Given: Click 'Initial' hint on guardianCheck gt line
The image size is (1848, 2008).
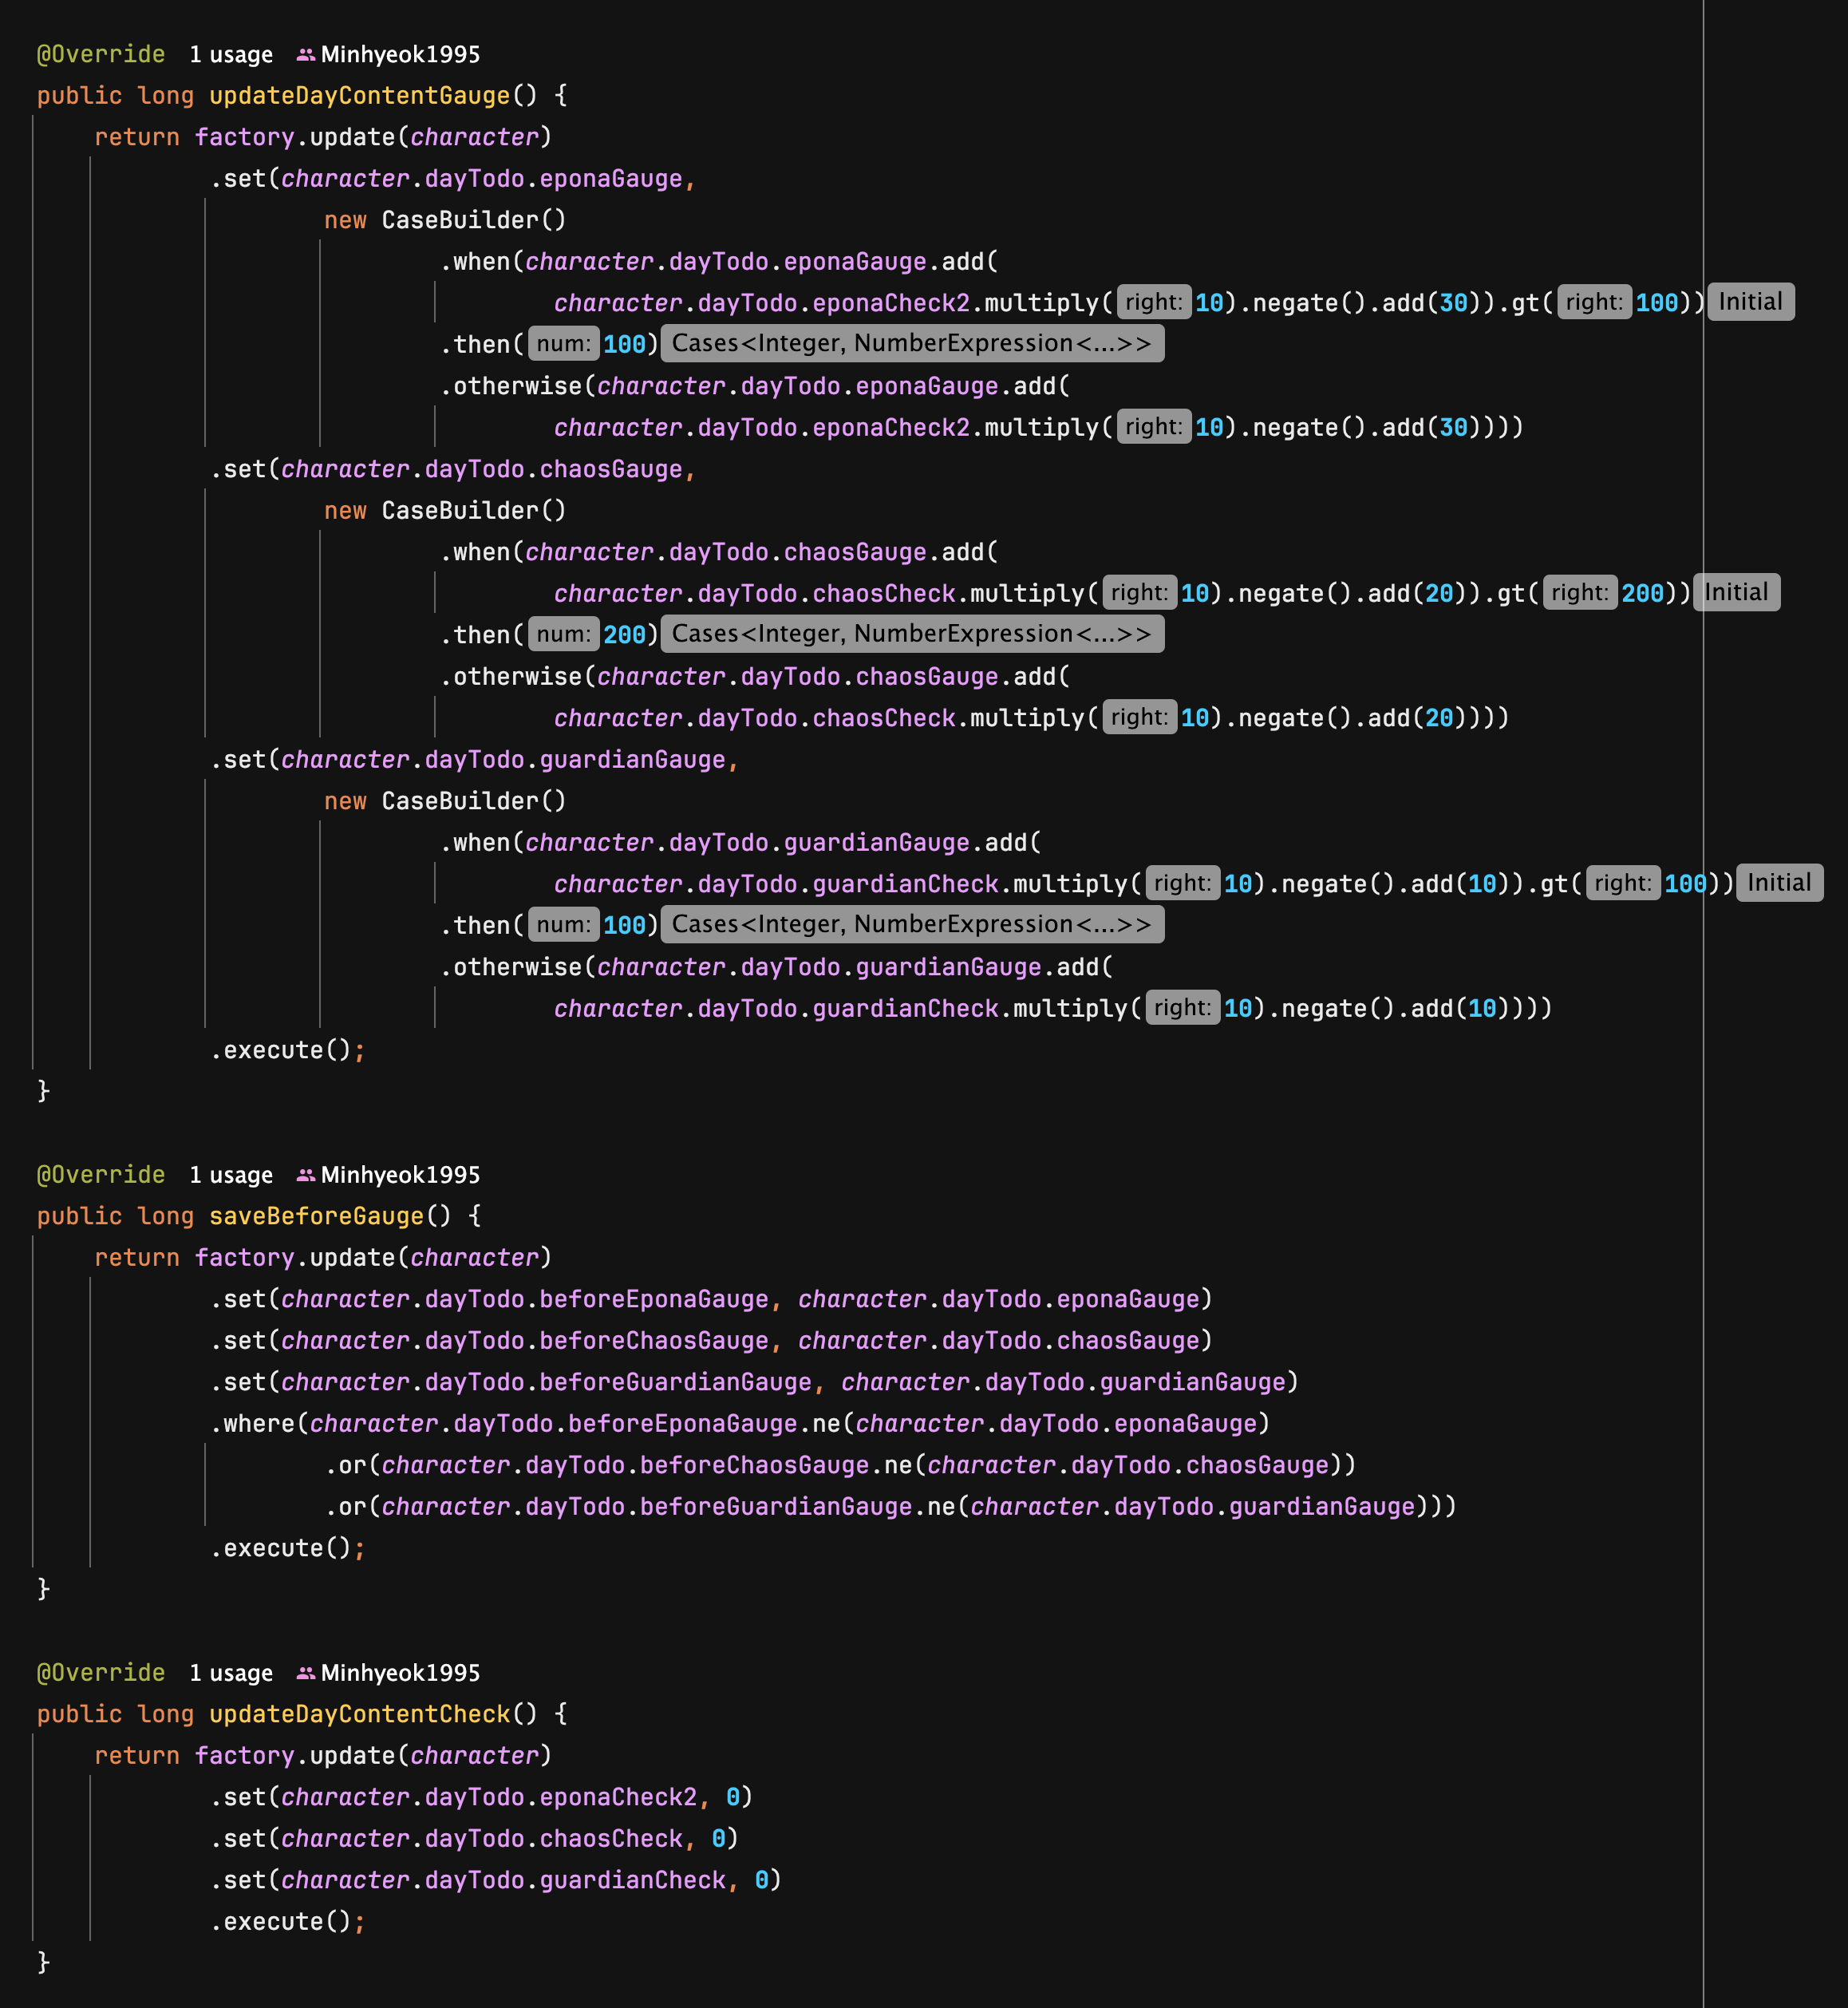Looking at the screenshot, I should [x=1779, y=883].
